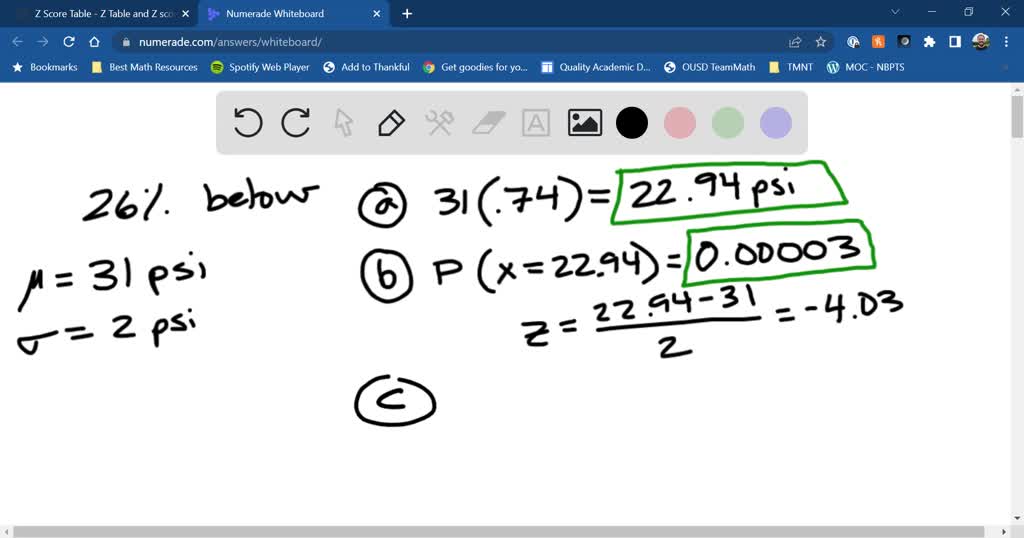The height and width of the screenshot is (538, 1024).
Task: Open Quality Academic D... bookmark
Action: pyautogui.click(x=596, y=67)
